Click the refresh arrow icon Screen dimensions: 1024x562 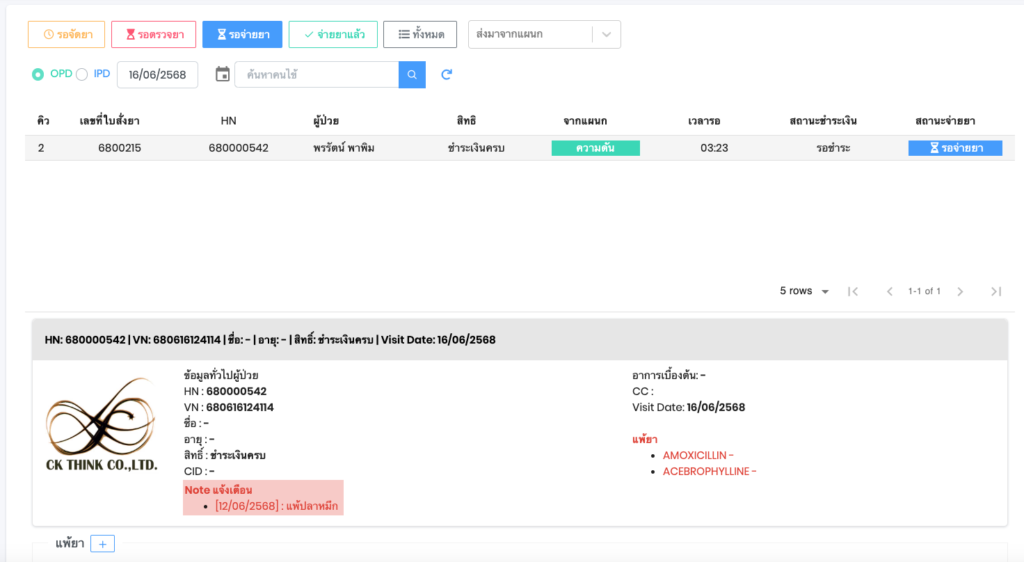[x=447, y=75]
